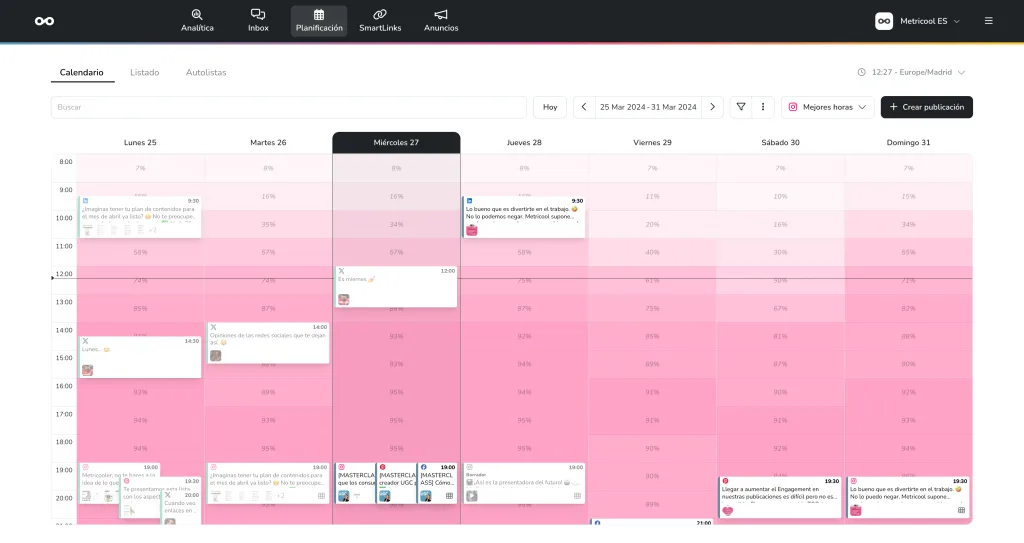Go to SmartLinks section
1024x543 pixels.
[x=380, y=21]
